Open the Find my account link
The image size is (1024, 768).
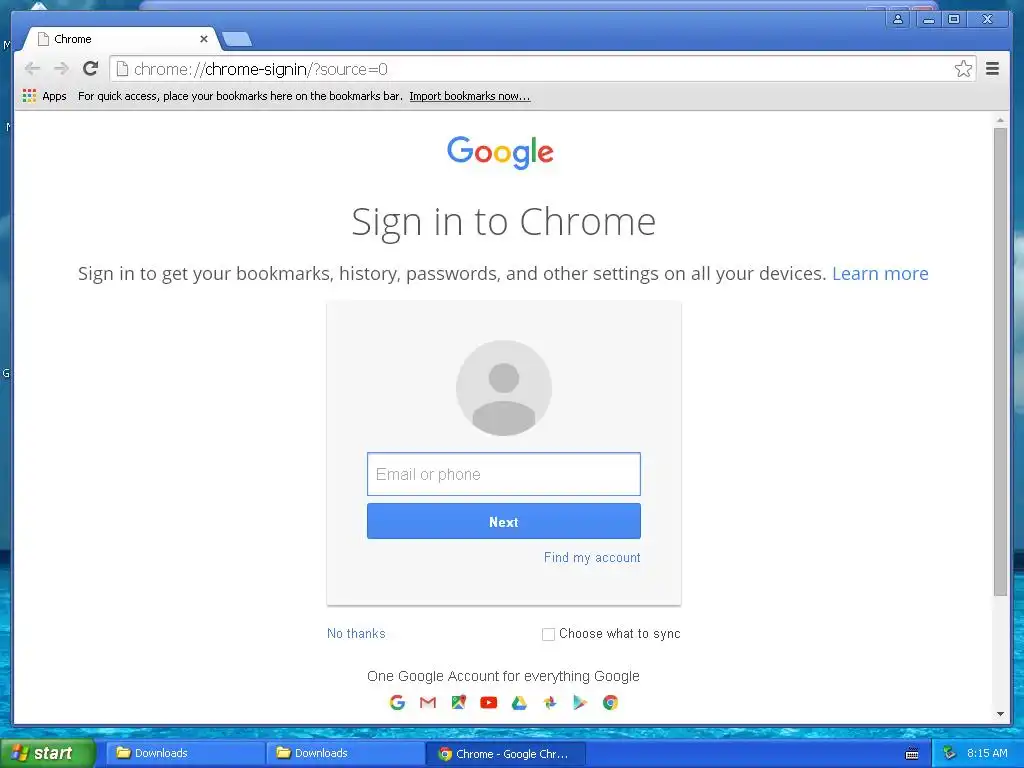click(x=592, y=557)
